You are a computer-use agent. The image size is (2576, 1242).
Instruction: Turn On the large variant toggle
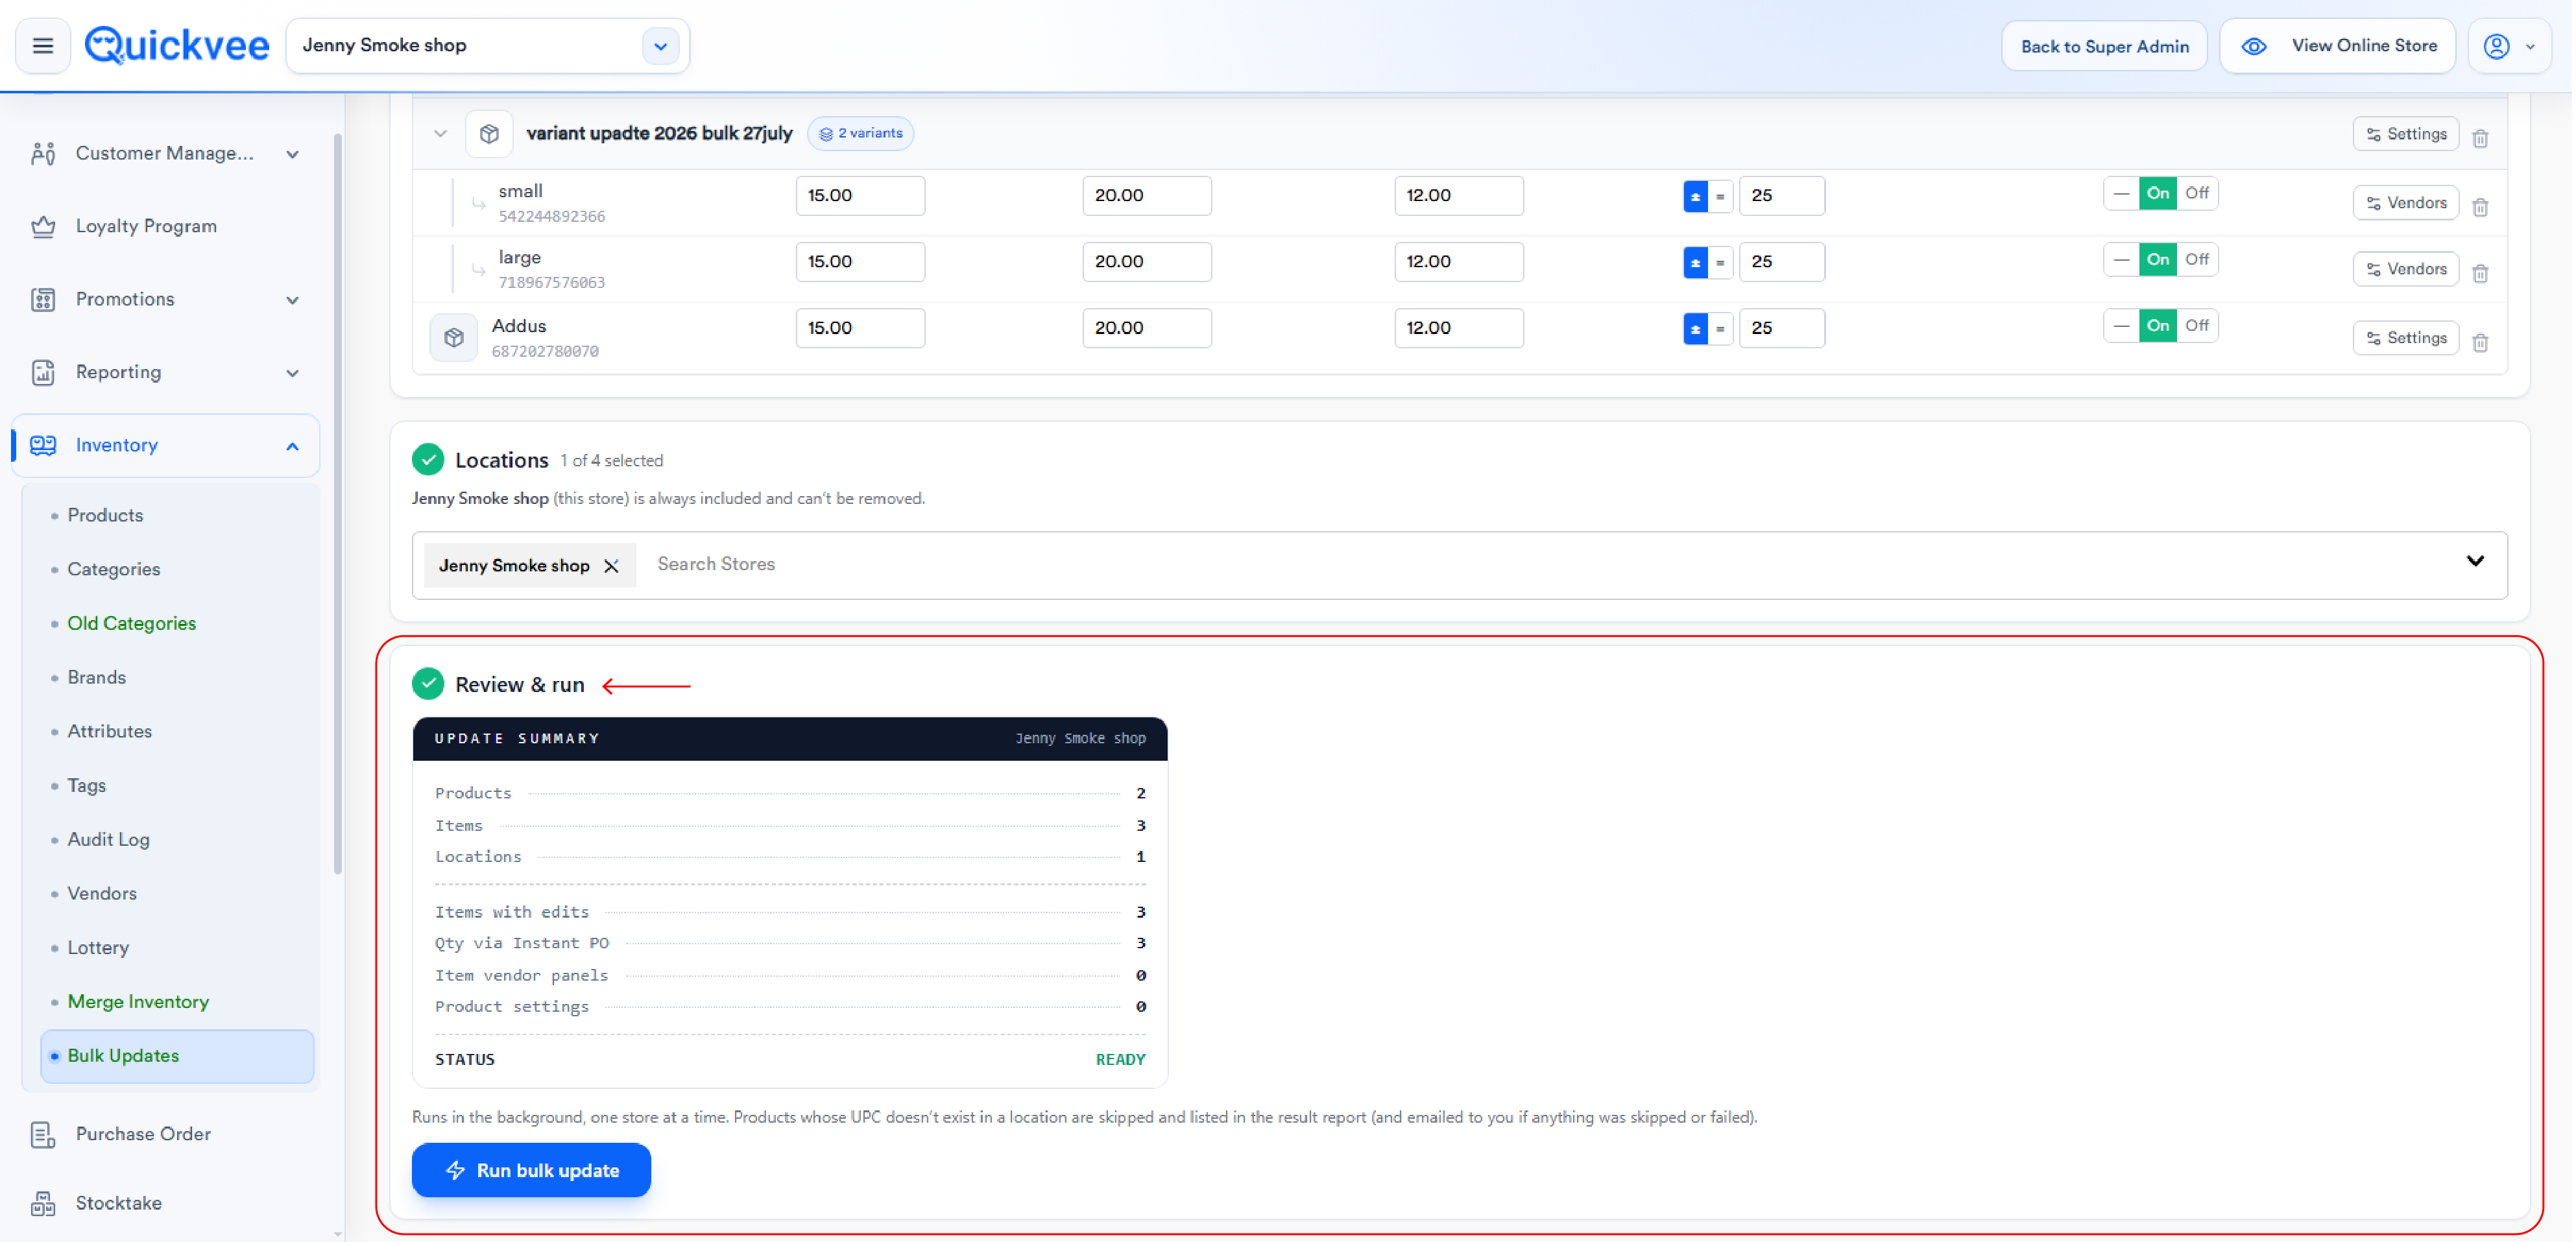(2157, 259)
